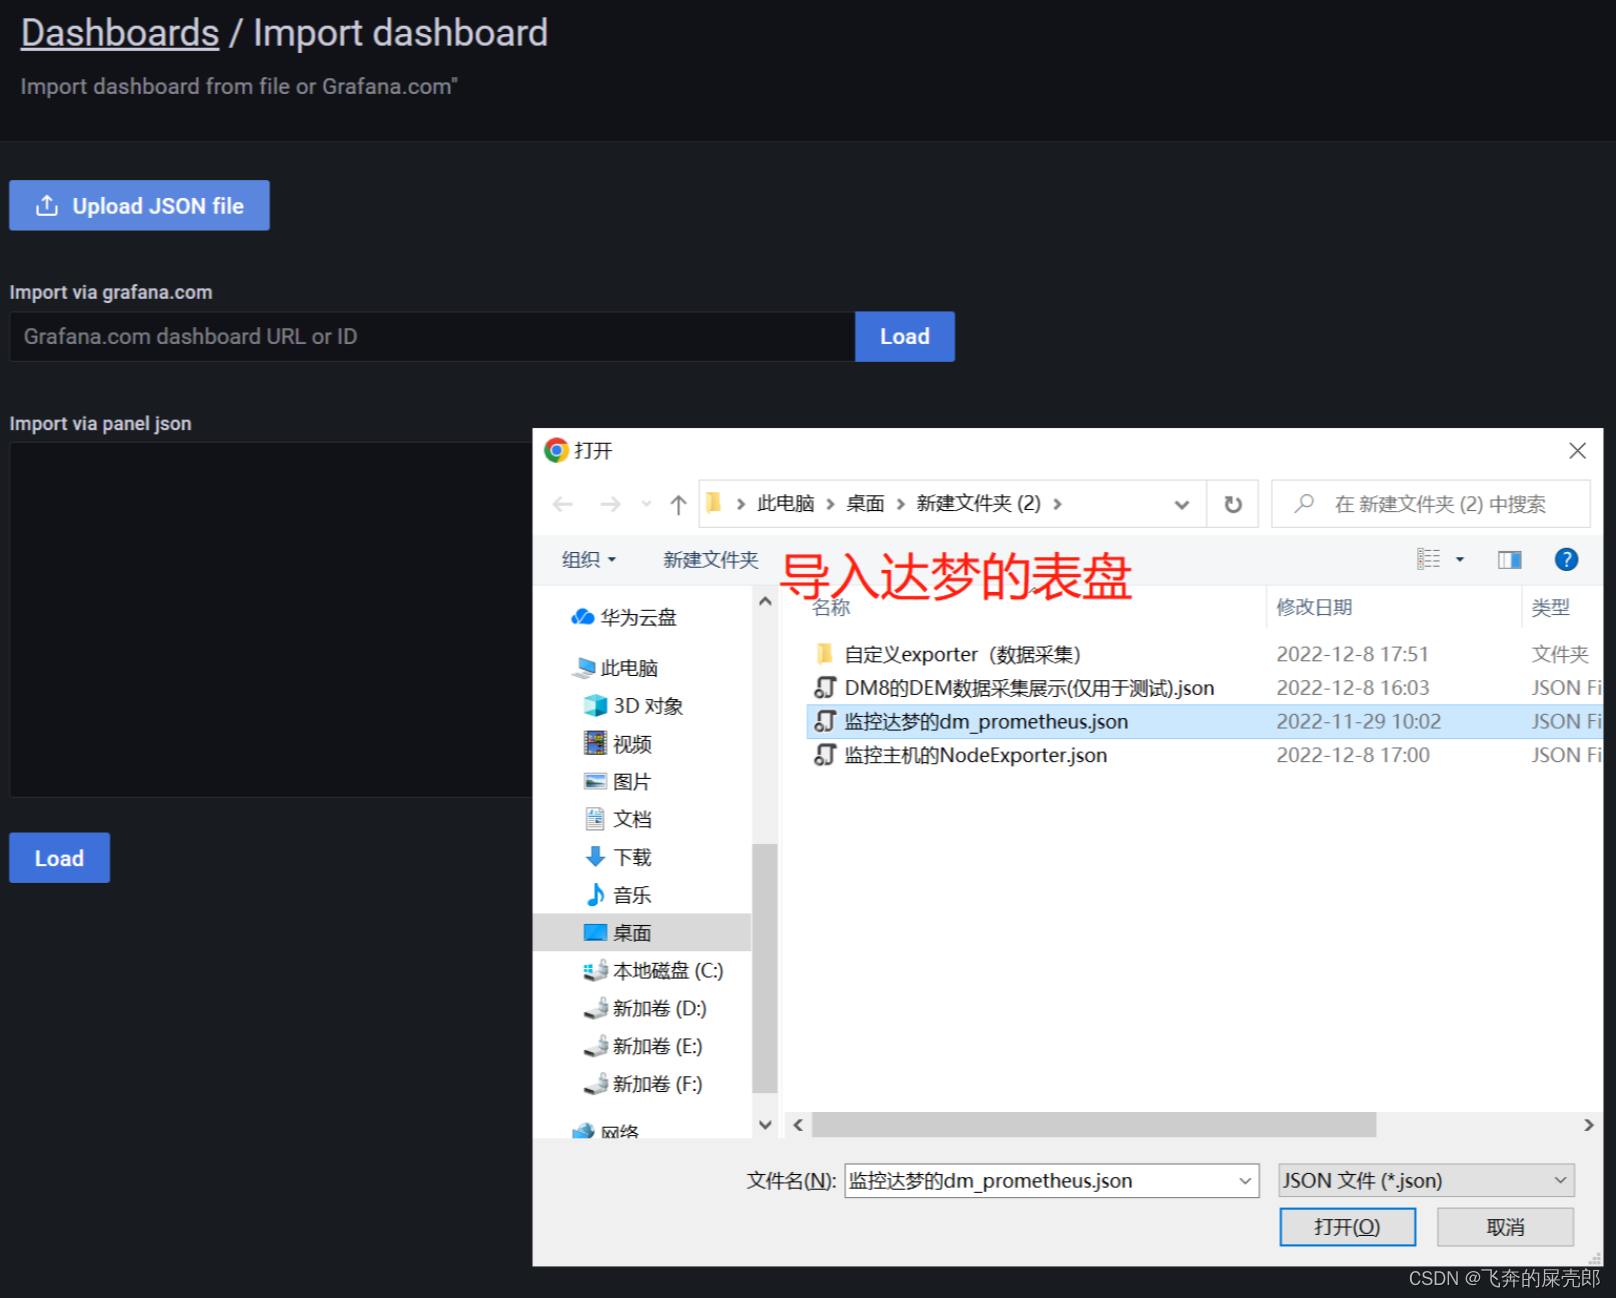Click the Load button below the panel JSON area
The image size is (1616, 1298).
tap(59, 858)
